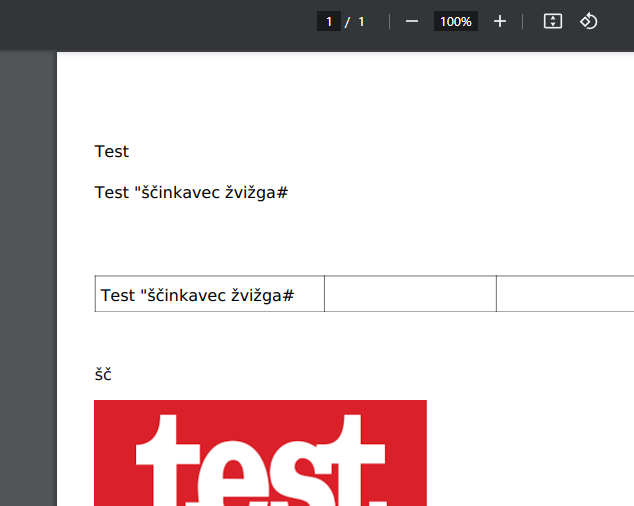The height and width of the screenshot is (506, 634).
Task: Select the current page number field
Action: (329, 21)
